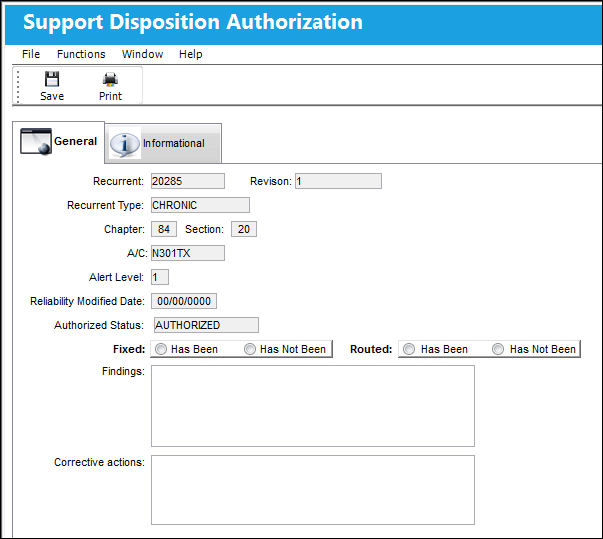603x539 pixels.
Task: Select Routed Has Been radio button
Action: [x=409, y=349]
